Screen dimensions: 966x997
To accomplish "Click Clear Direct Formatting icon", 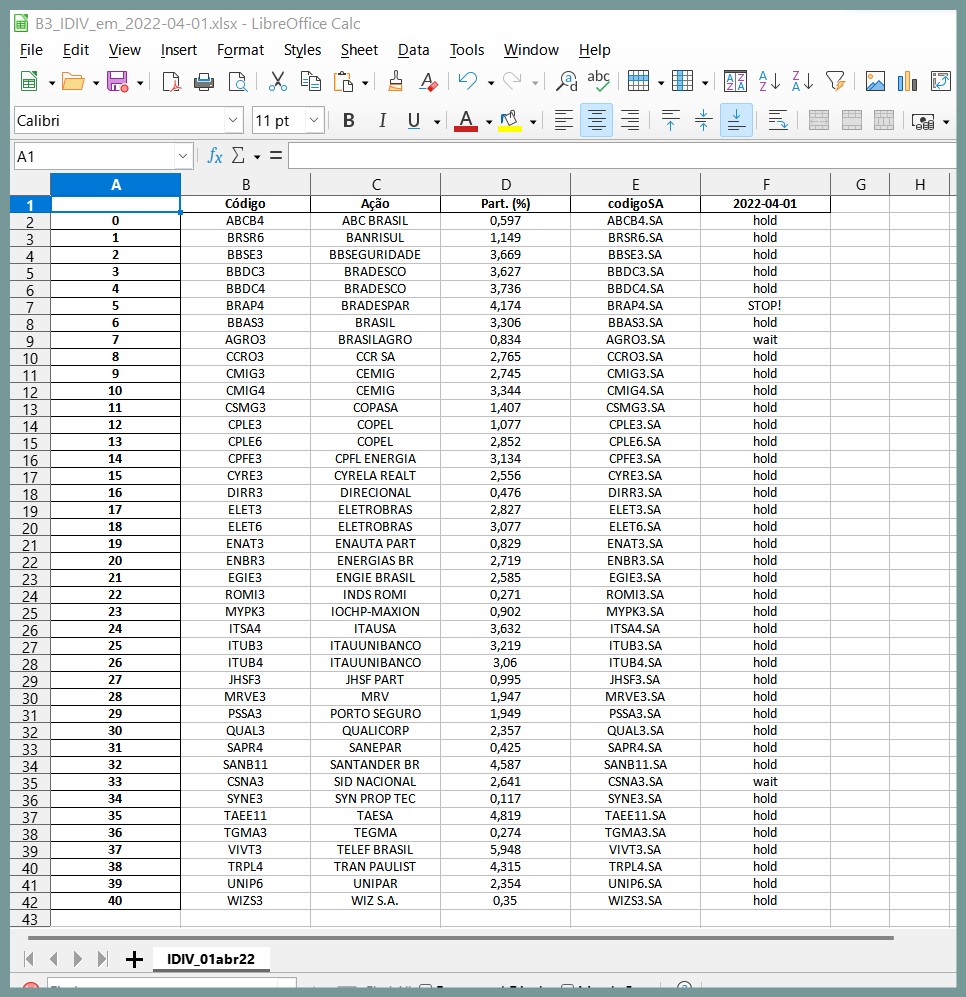I will (429, 81).
